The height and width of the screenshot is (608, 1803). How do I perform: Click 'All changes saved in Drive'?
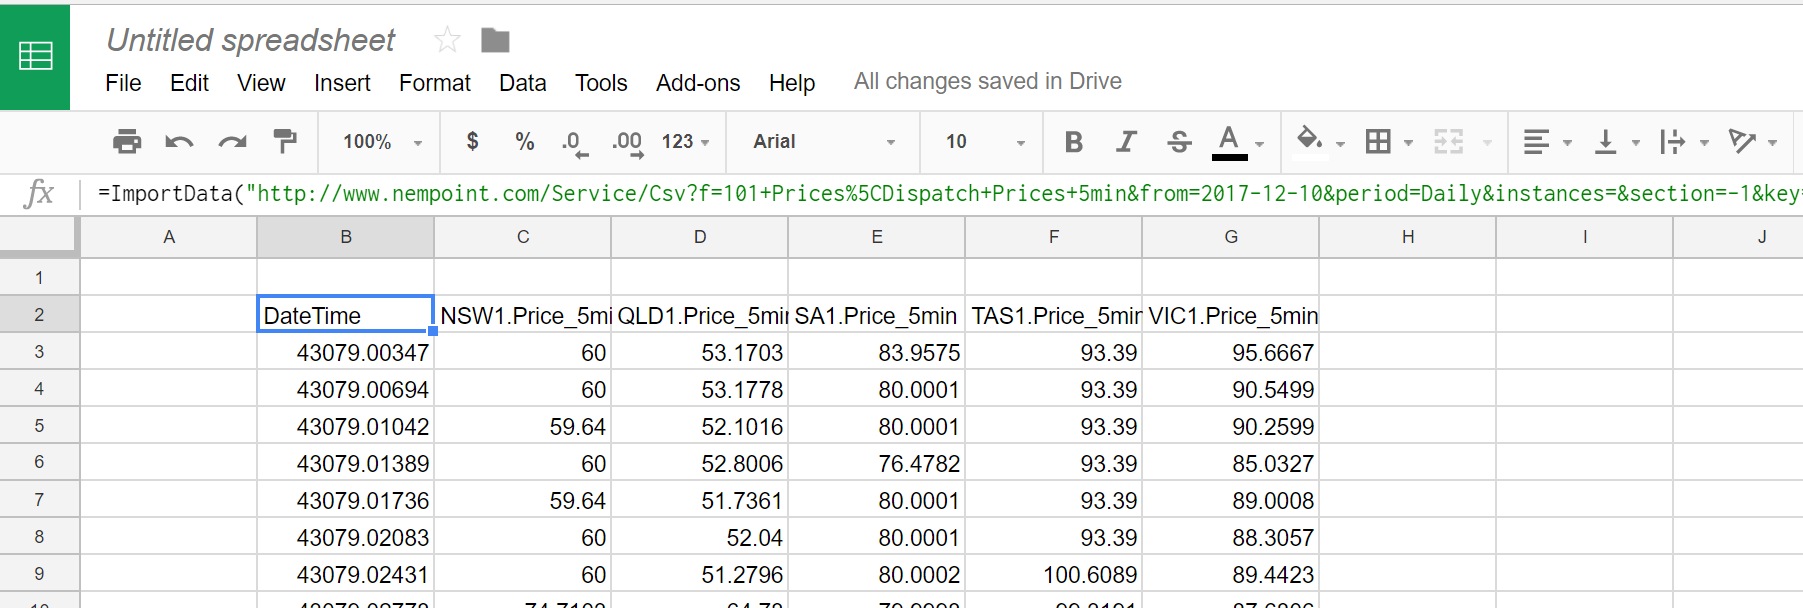point(987,81)
